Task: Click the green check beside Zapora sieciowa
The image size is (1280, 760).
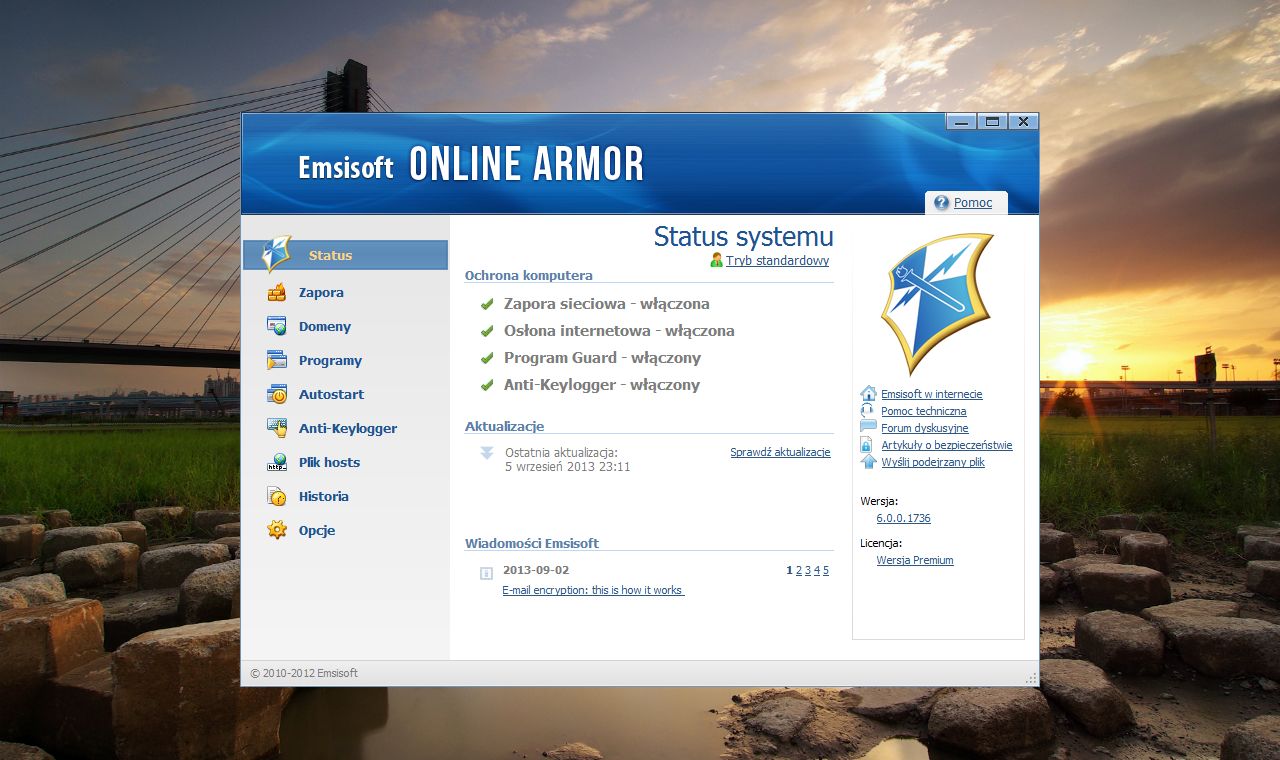Action: click(x=487, y=304)
